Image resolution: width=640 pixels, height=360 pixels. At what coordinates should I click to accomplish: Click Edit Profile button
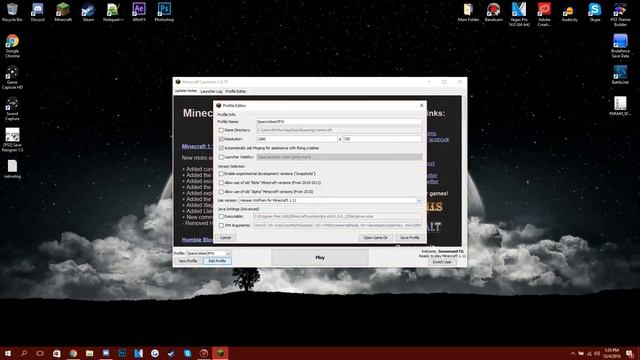217,261
